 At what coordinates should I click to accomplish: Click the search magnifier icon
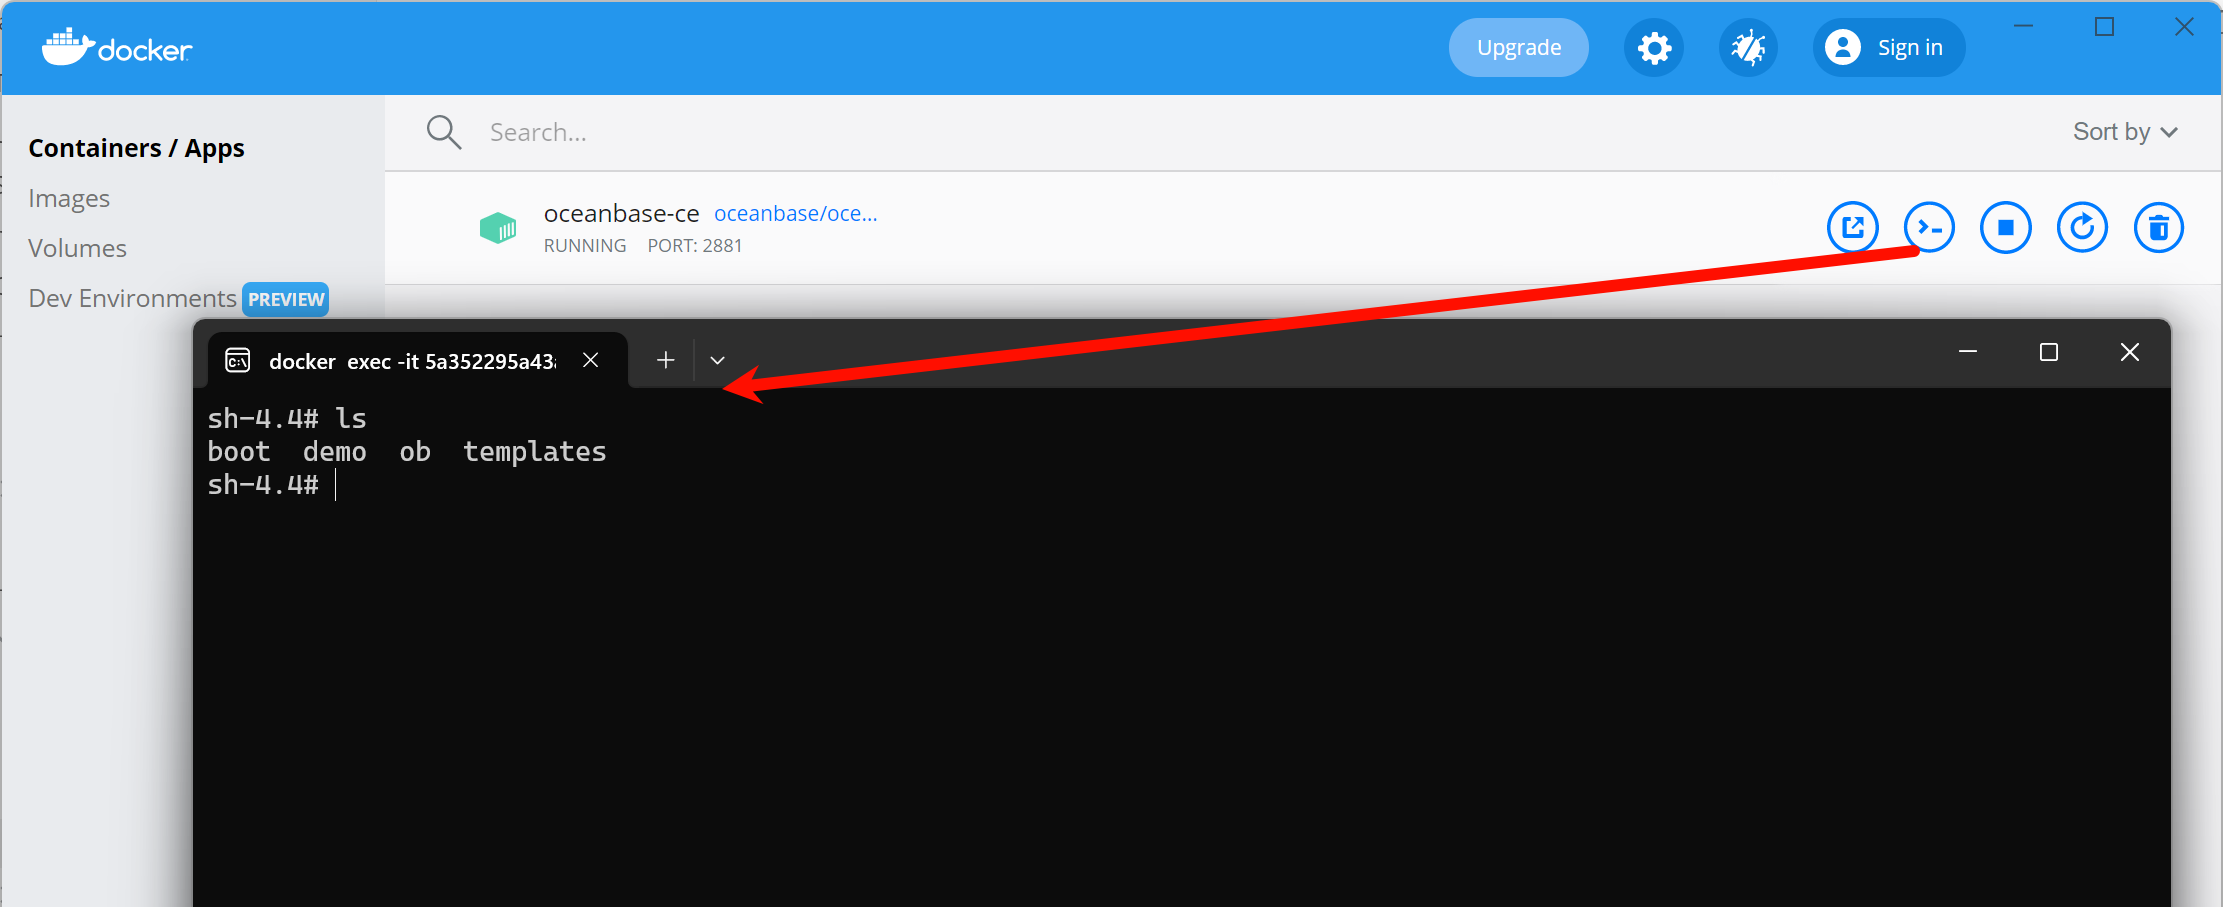pyautogui.click(x=444, y=132)
